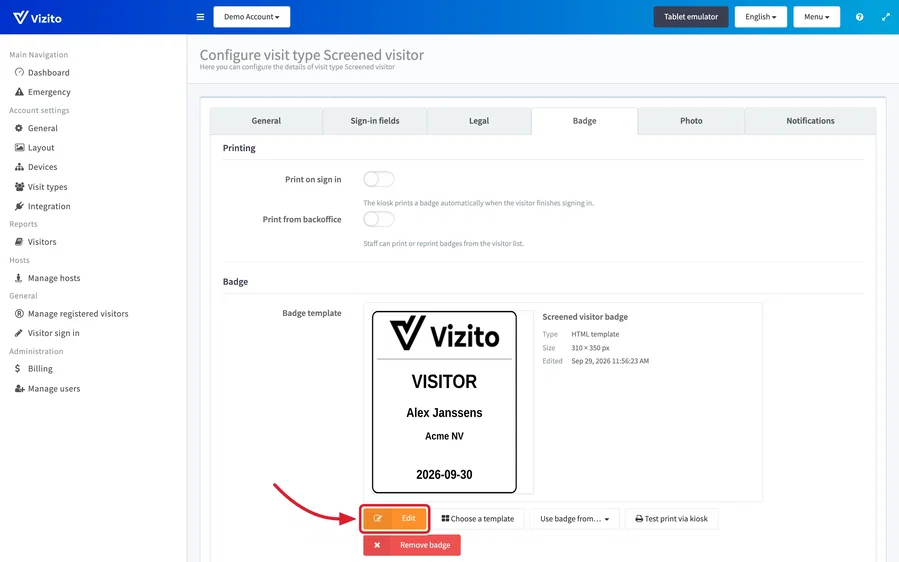Image resolution: width=899 pixels, height=562 pixels.
Task: Click the Sep 29, 2026 edited timestamp
Action: point(610,361)
